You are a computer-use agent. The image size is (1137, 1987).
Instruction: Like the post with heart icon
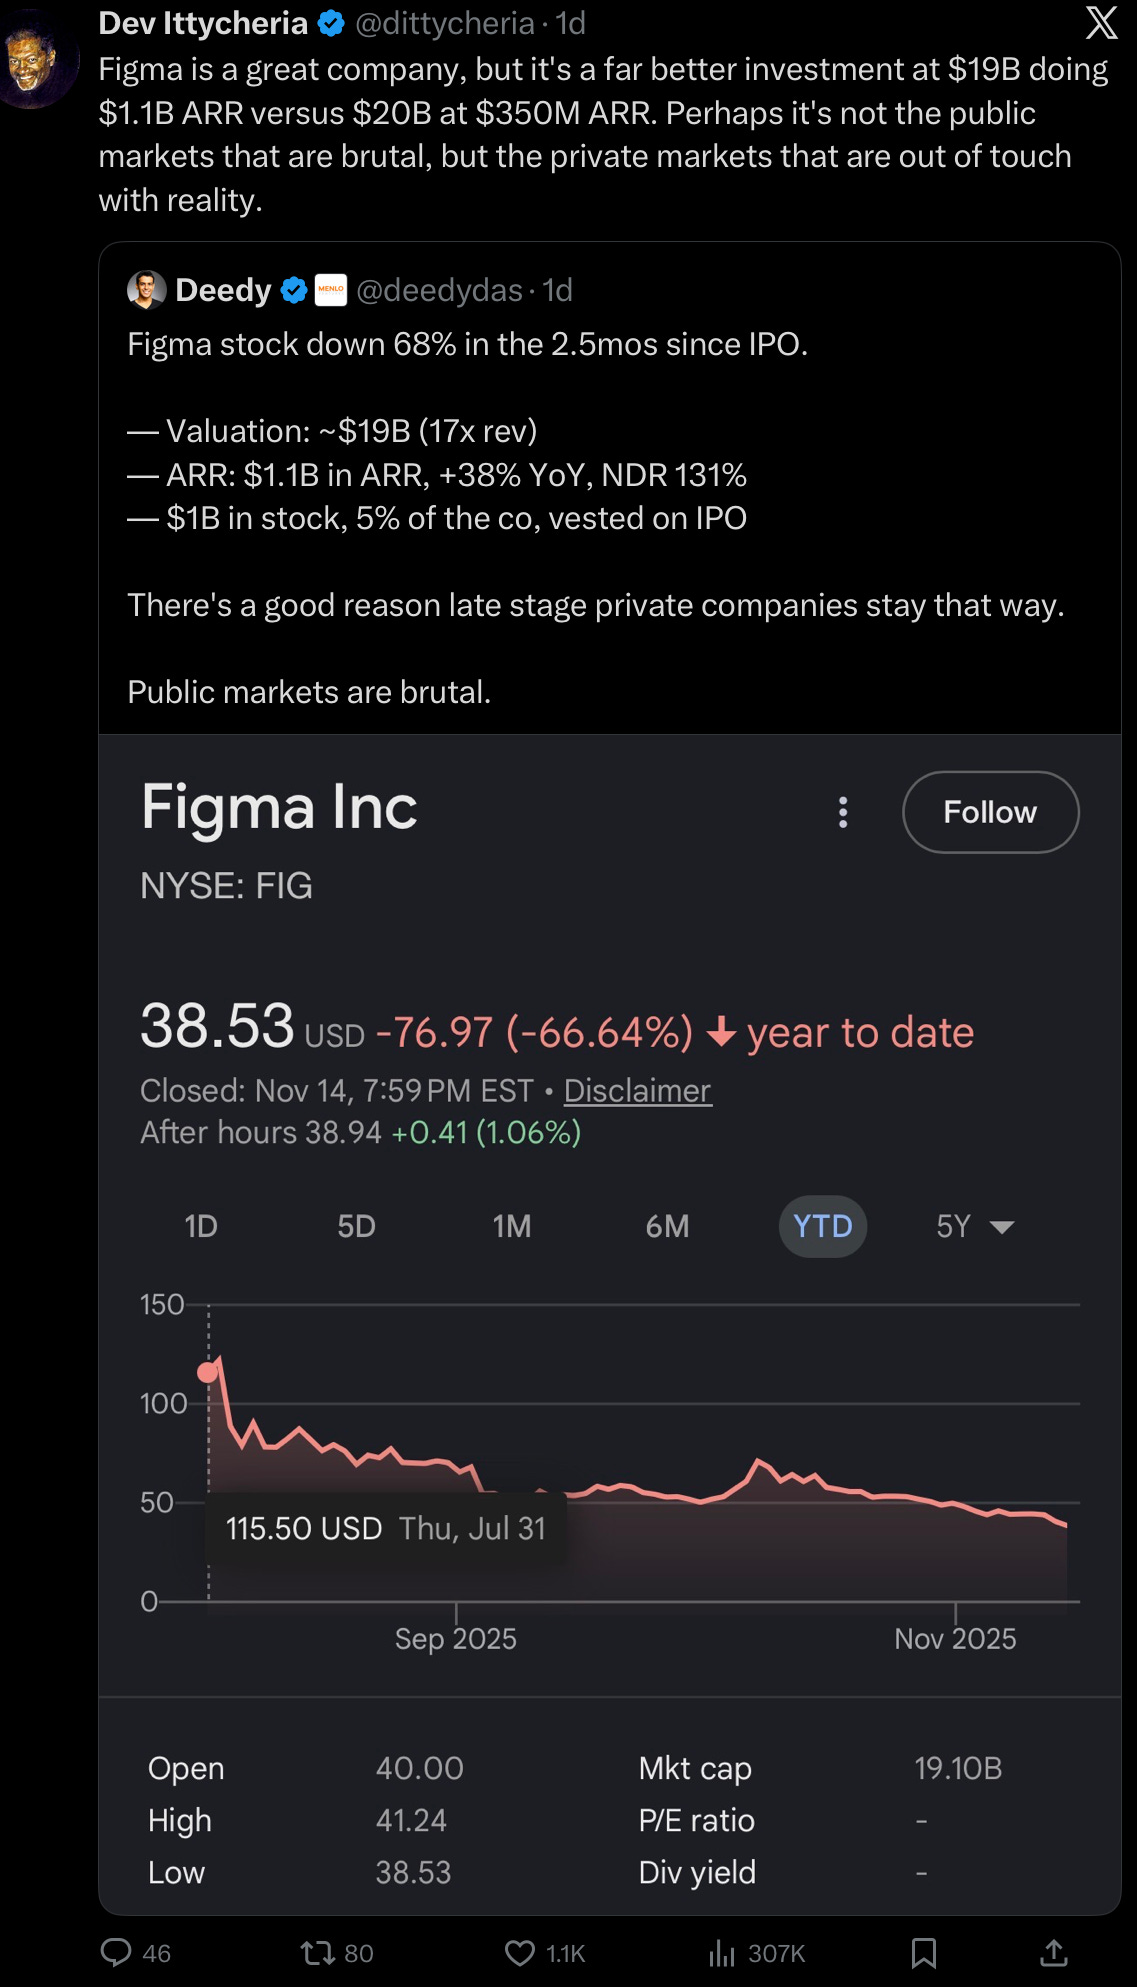(x=519, y=1952)
